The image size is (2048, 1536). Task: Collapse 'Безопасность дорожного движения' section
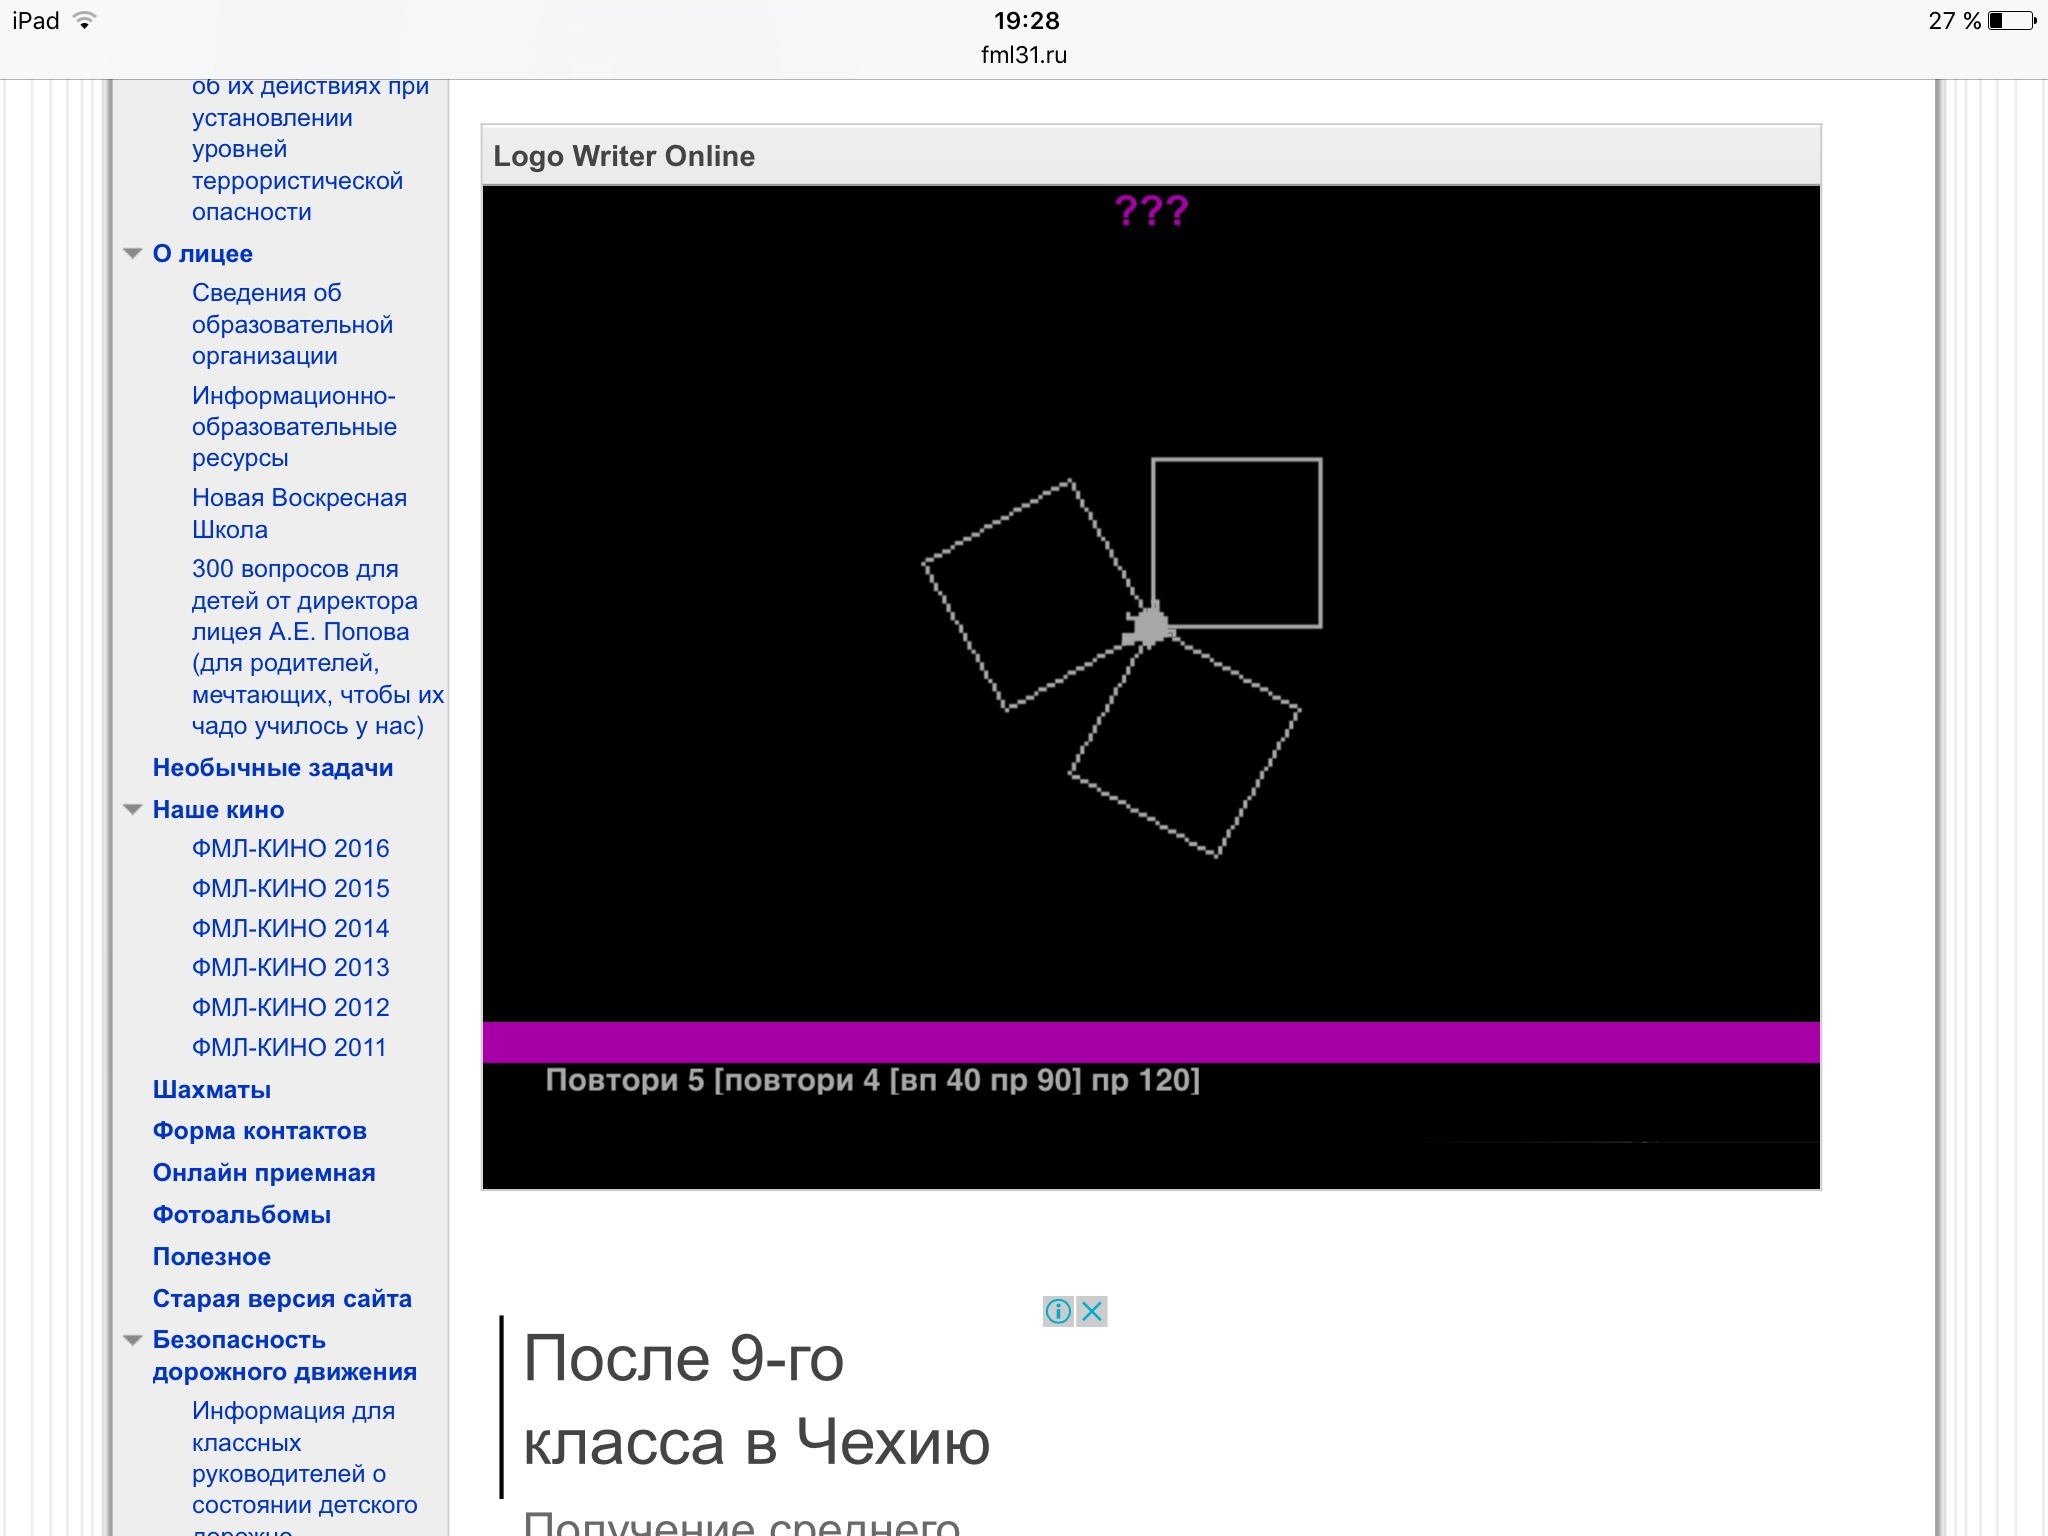(132, 1341)
